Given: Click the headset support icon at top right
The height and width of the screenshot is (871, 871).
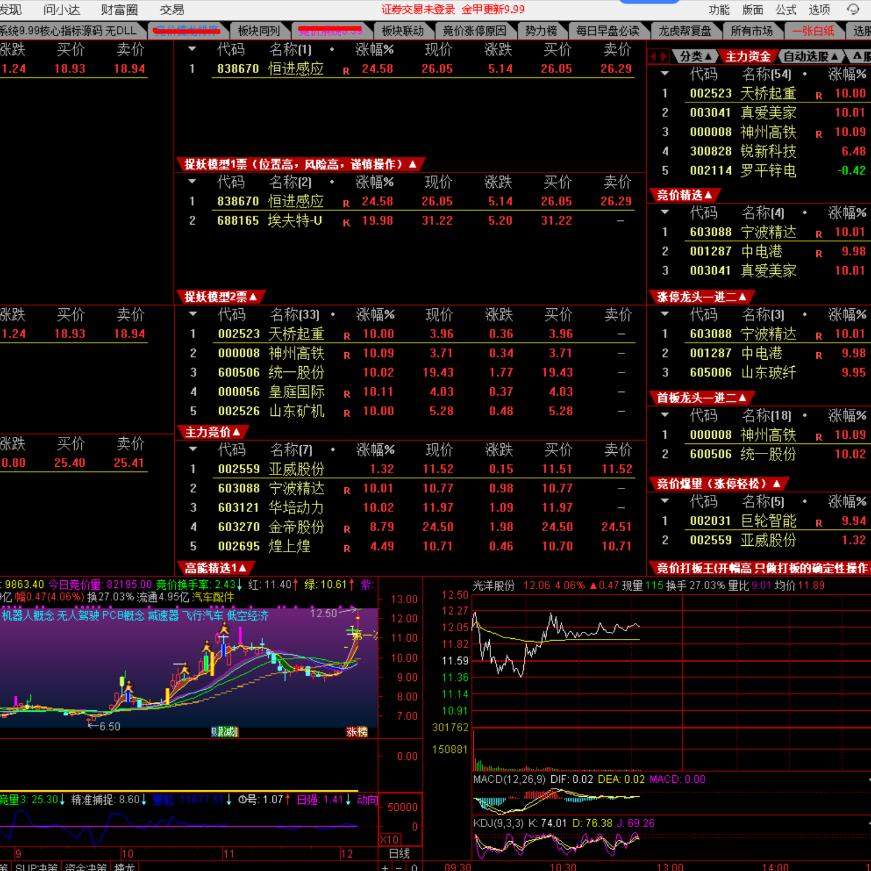Looking at the screenshot, I should coord(853,9).
